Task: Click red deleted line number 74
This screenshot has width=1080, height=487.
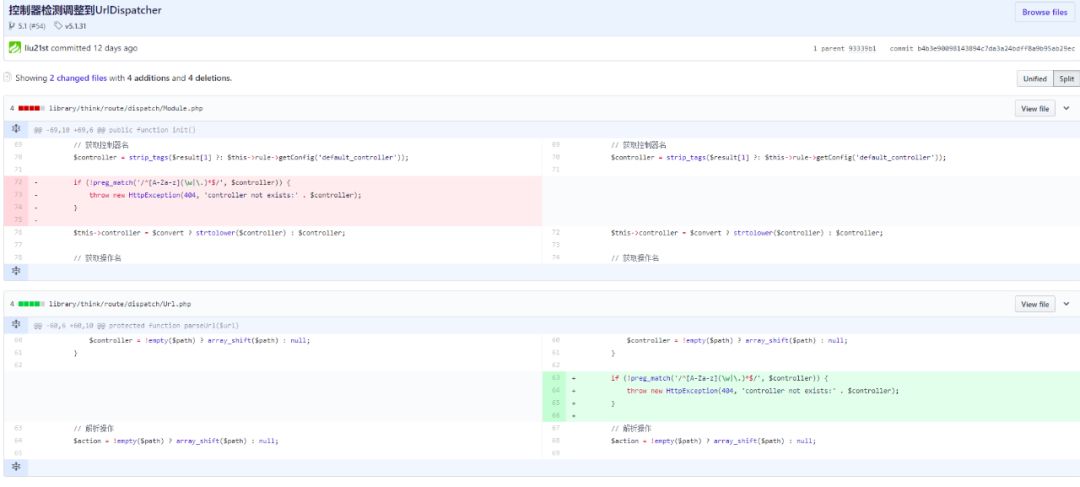Action: (x=18, y=207)
